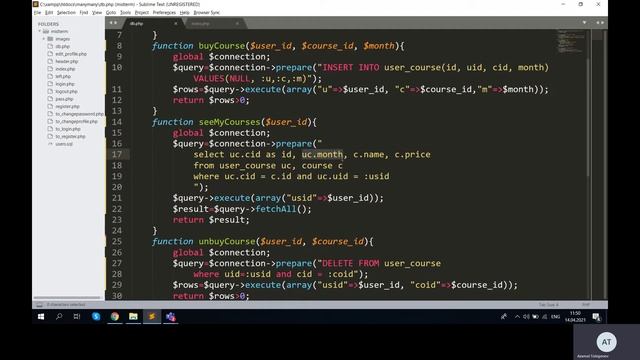Switch to the db.php editor tab
640x360 pixels.
coord(152,24)
